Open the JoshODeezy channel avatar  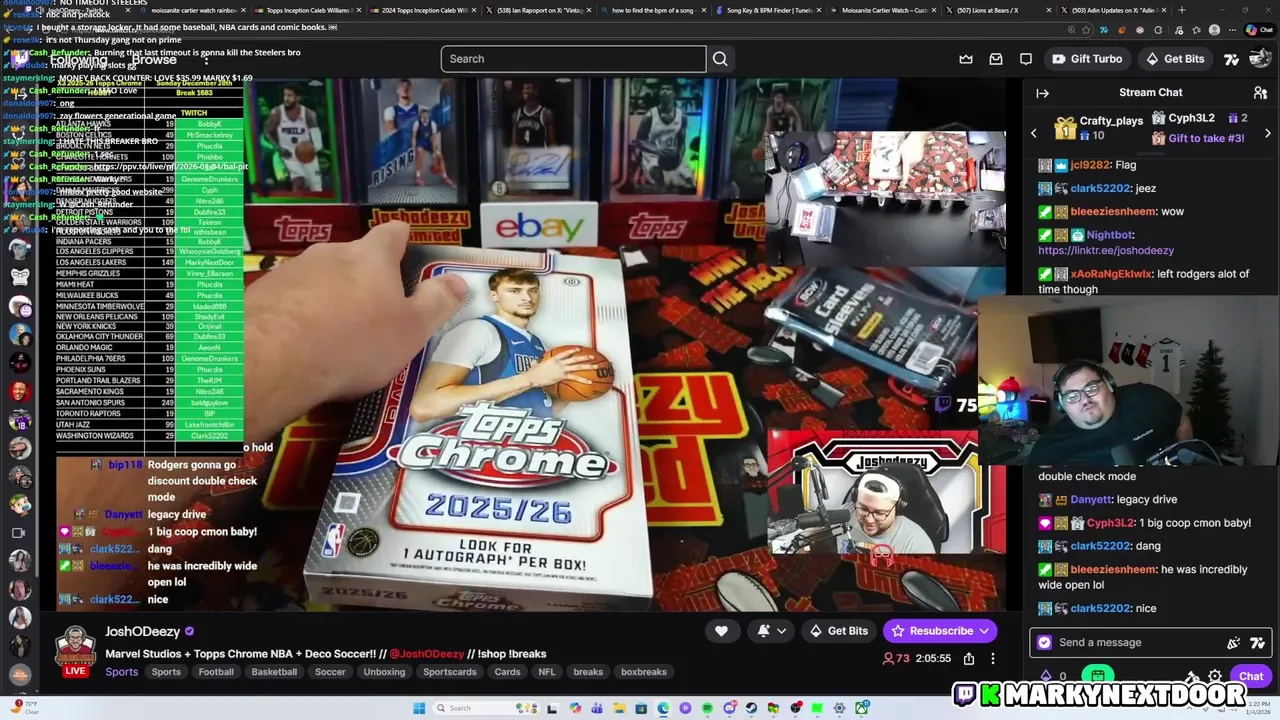[75, 646]
